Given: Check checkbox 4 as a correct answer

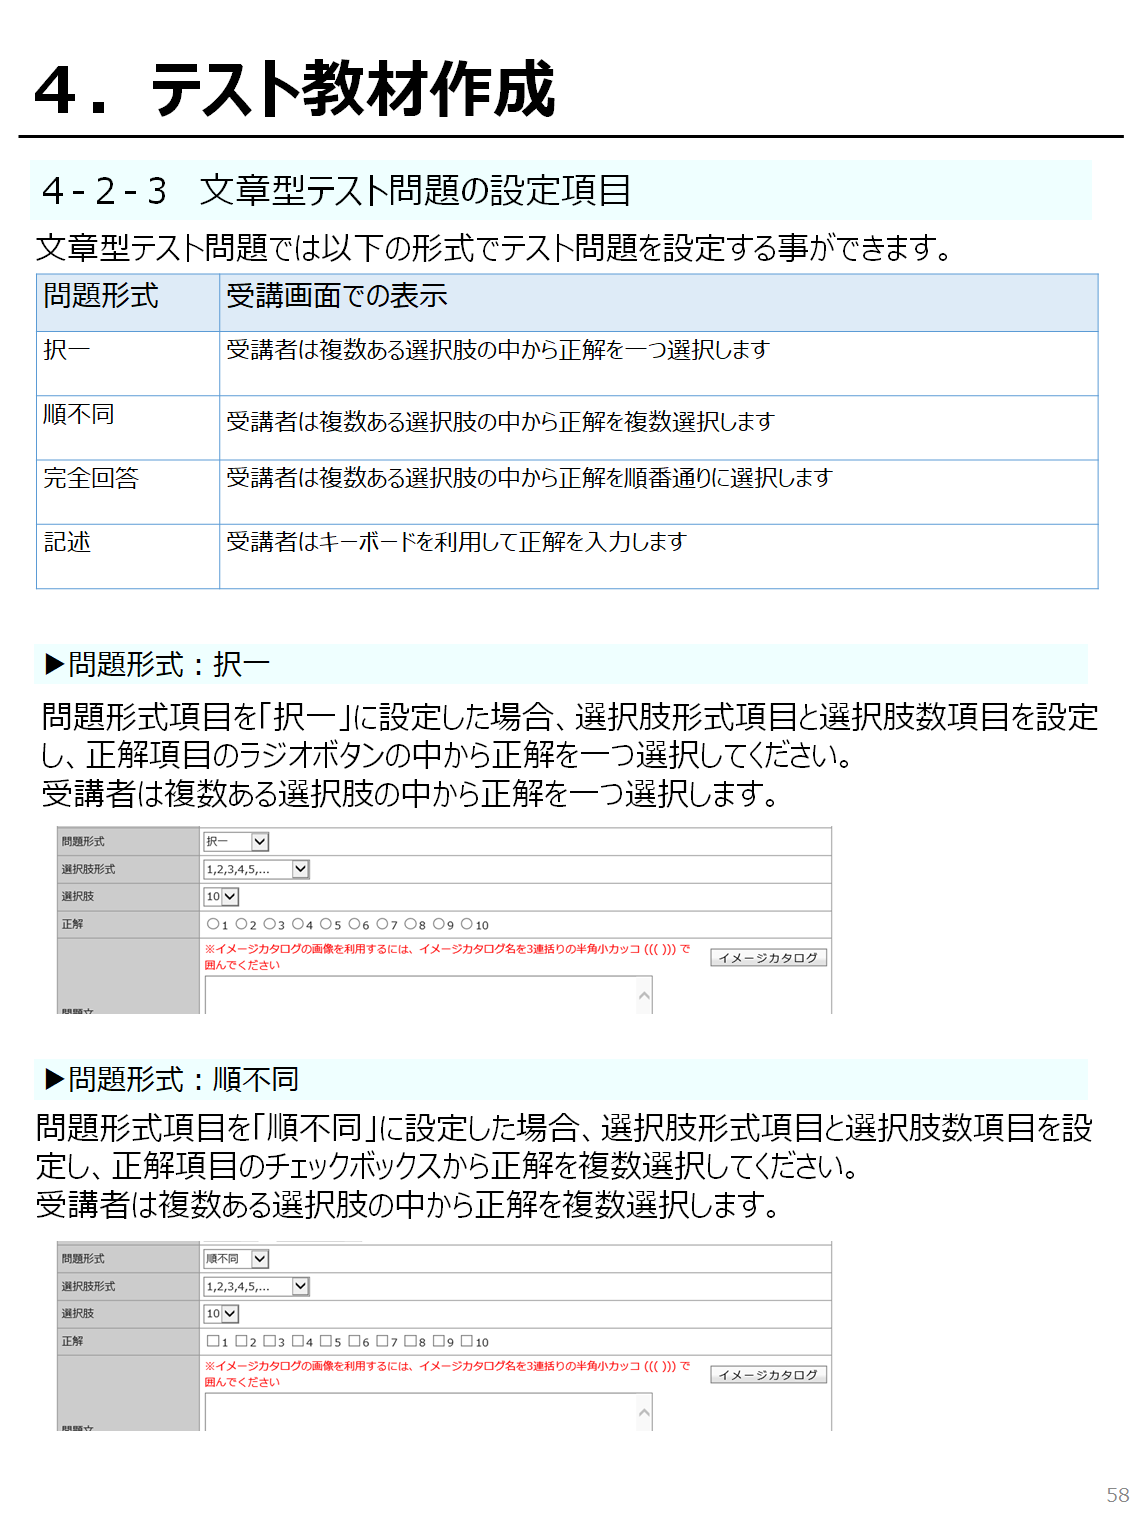Looking at the screenshot, I should [x=297, y=1341].
